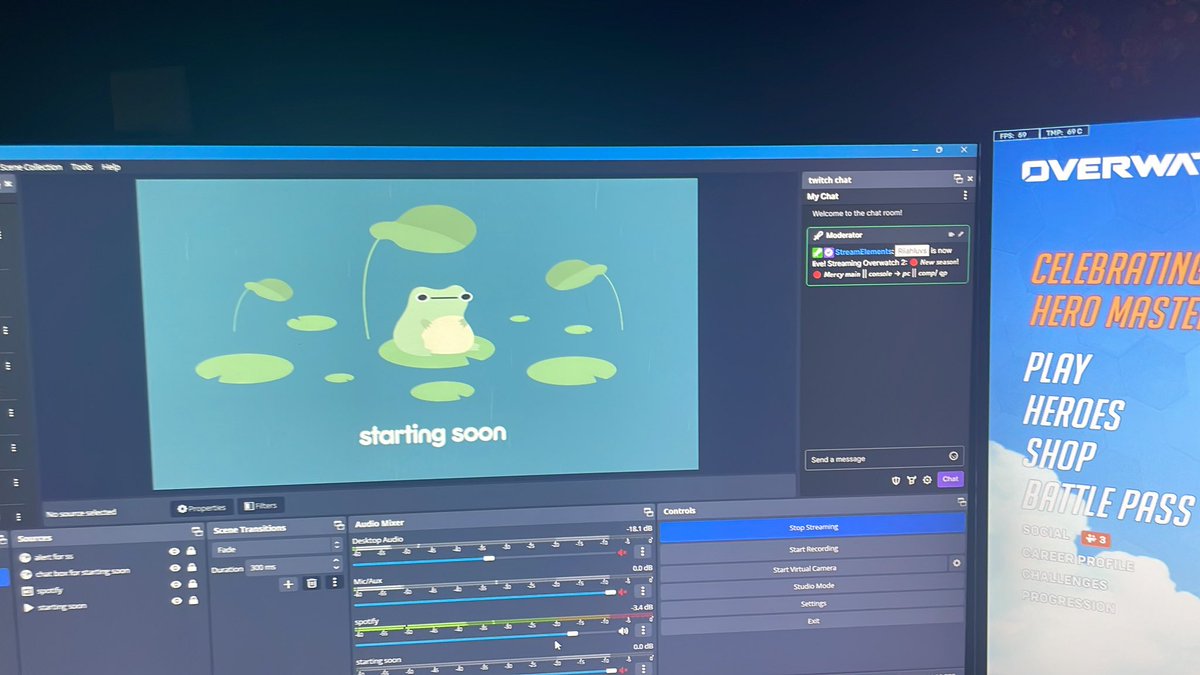Send message with purple Chat button
1200x675 pixels.
950,479
